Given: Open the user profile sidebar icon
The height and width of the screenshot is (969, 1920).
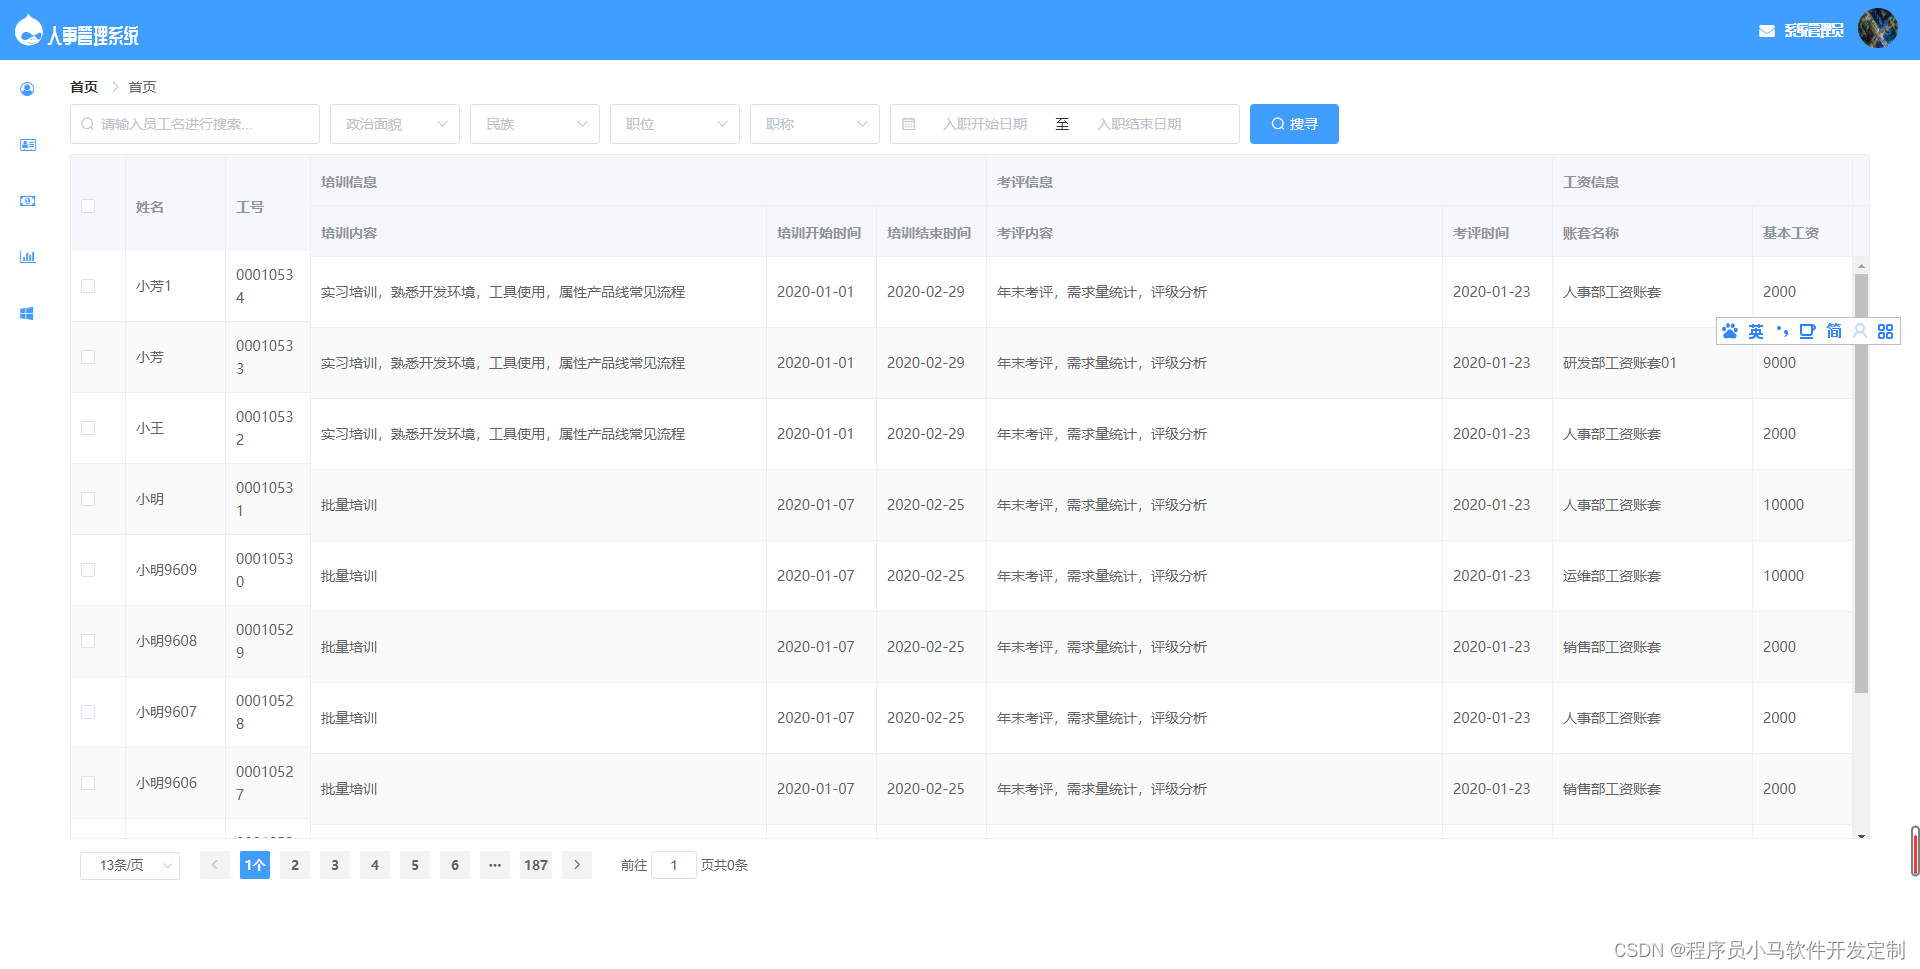Looking at the screenshot, I should [x=27, y=89].
